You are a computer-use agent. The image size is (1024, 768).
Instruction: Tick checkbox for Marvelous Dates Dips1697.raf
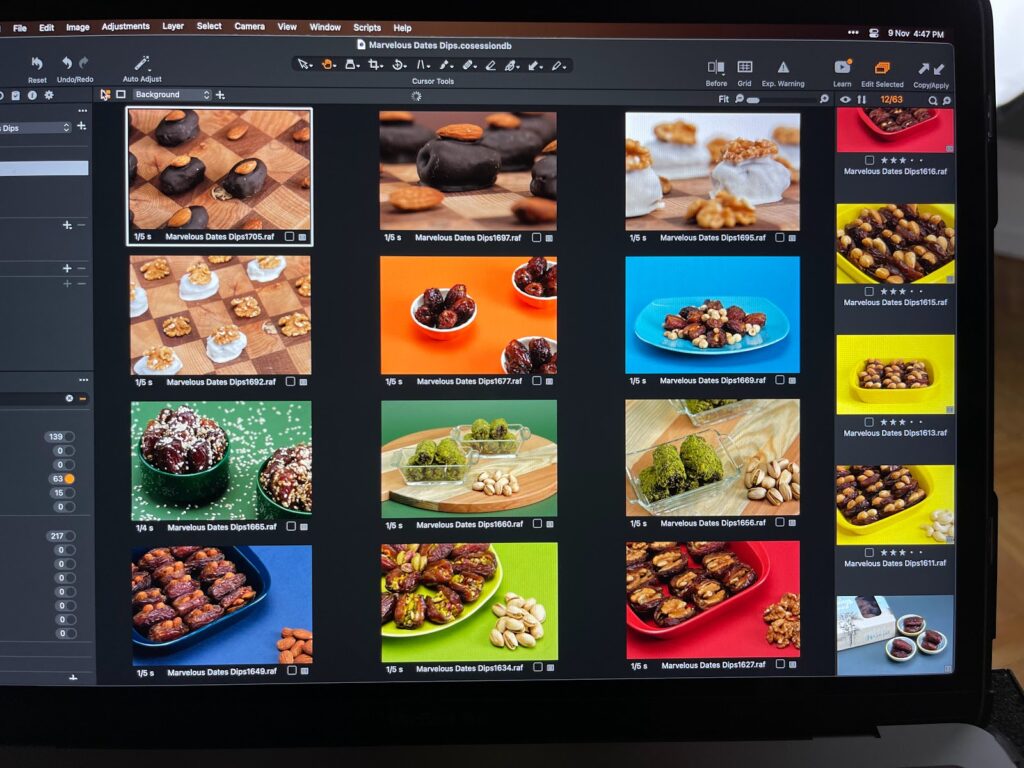tap(536, 238)
